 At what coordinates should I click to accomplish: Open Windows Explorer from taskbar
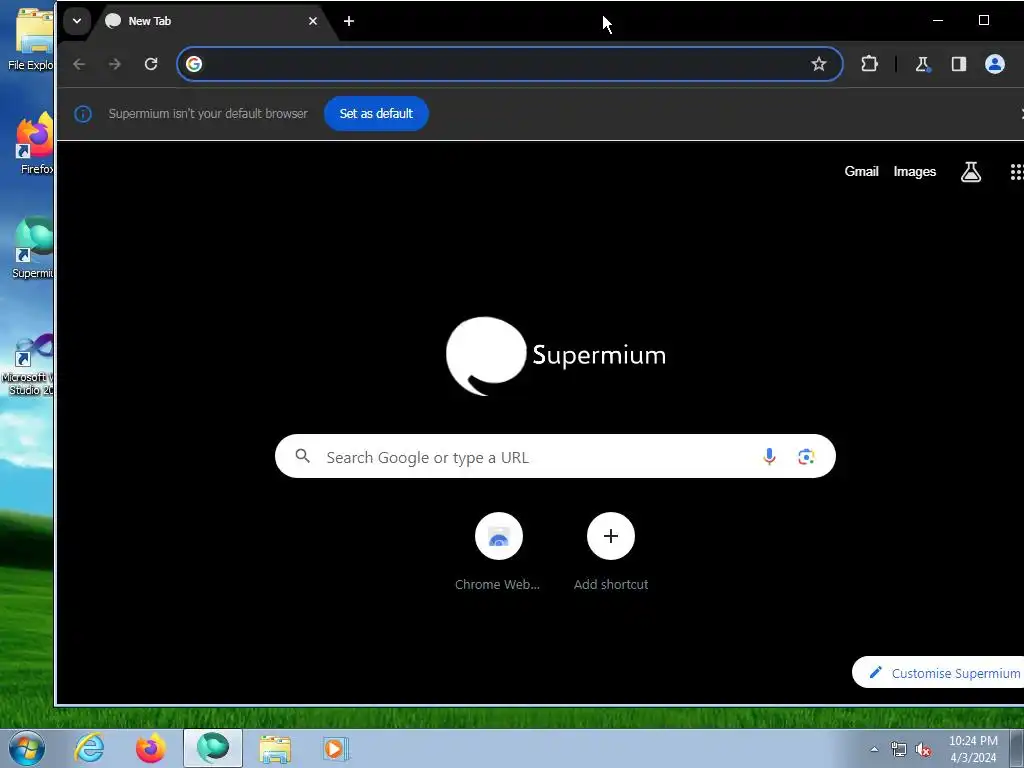tap(275, 749)
